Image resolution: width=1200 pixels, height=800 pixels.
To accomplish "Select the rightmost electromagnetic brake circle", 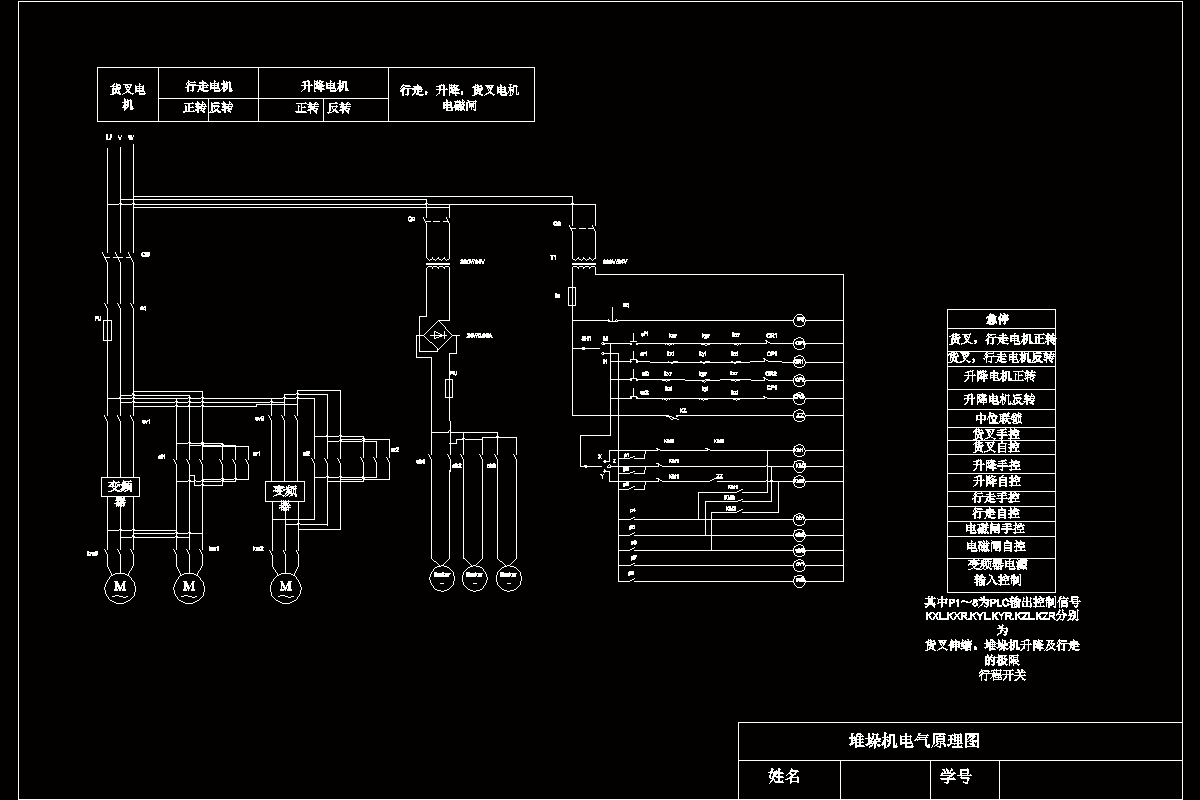I will coord(507,576).
